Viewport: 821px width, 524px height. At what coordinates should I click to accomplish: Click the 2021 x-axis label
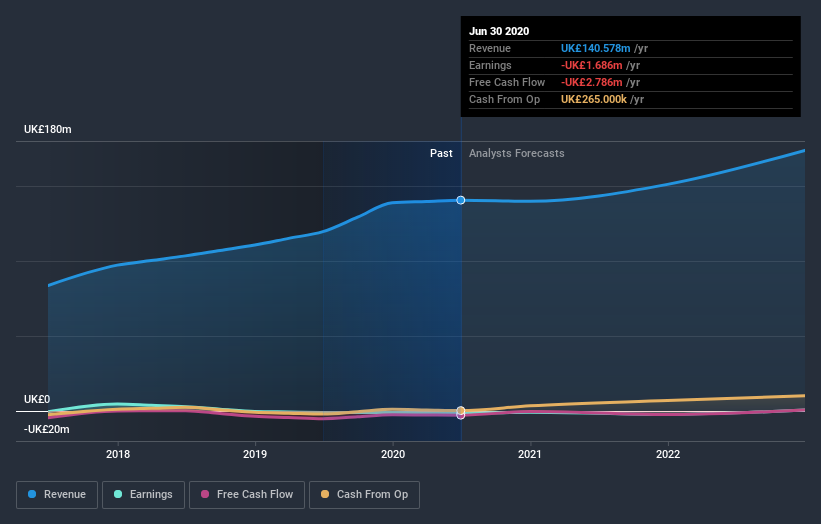click(530, 454)
